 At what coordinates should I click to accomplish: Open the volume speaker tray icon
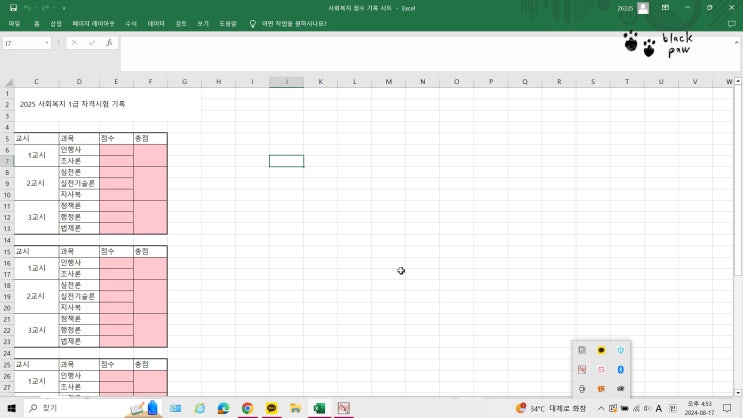tap(647, 408)
